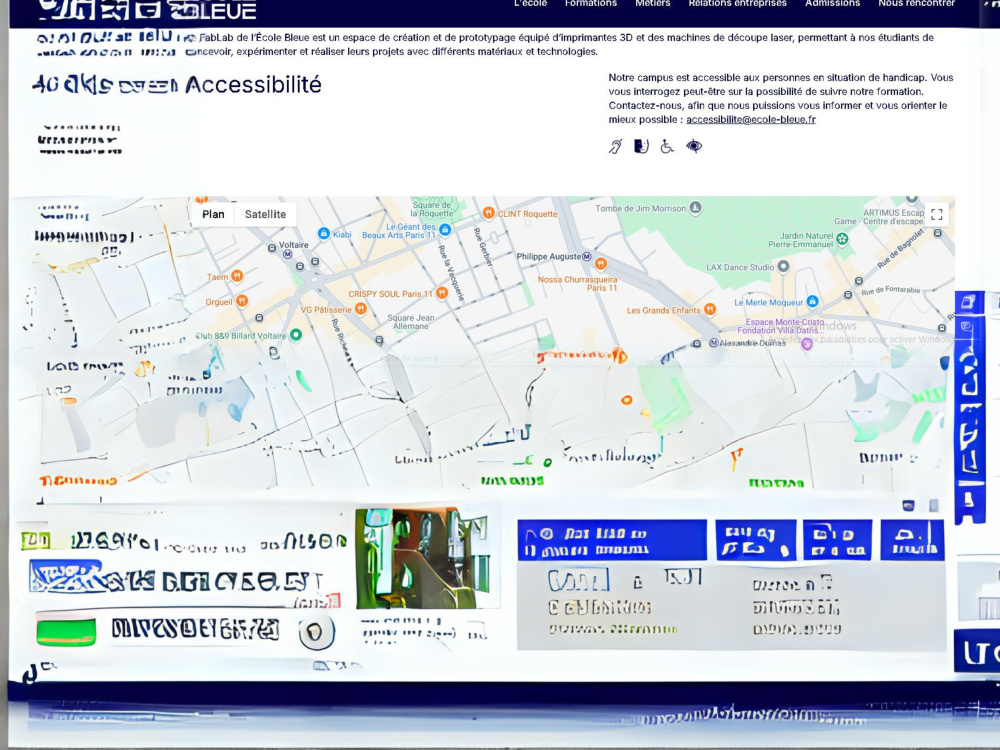Click the Rue de Fontarabie street label
1000x750 pixels.
pos(890,290)
